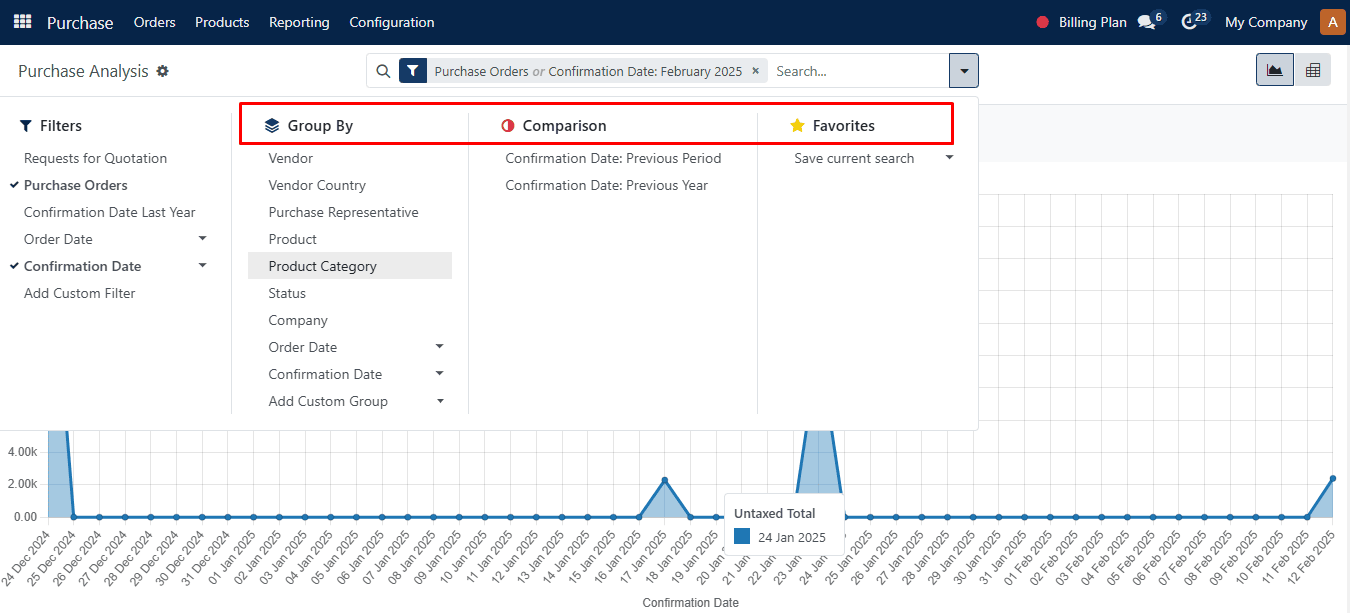Expand the Order Date group by arrow
The image size is (1350, 613).
coord(439,347)
